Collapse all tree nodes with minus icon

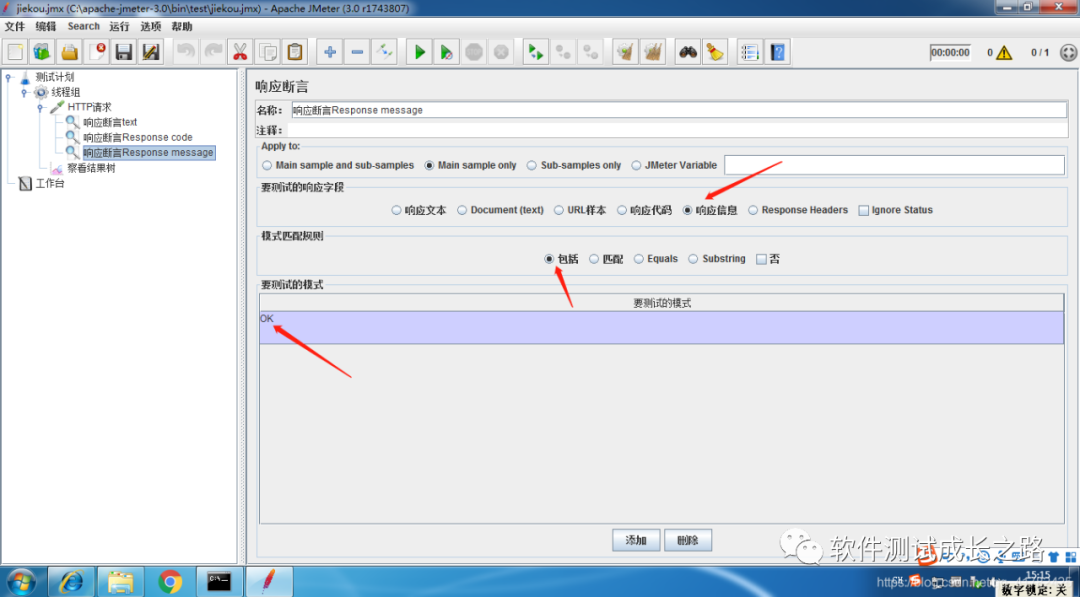click(357, 52)
